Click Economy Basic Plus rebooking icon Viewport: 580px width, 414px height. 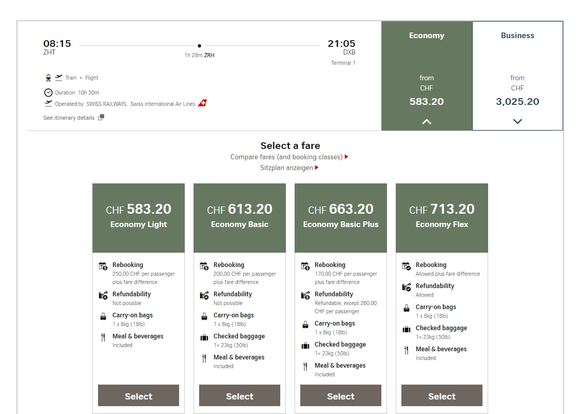[305, 266]
